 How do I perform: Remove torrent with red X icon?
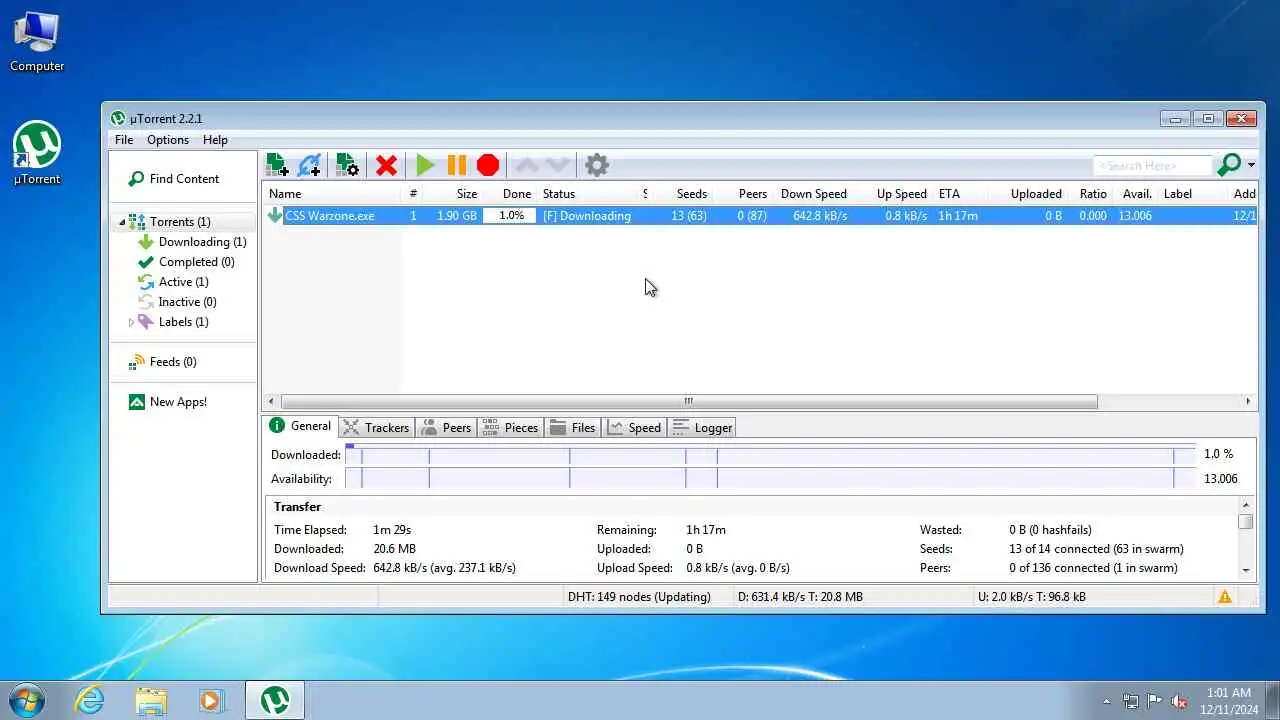tap(386, 165)
